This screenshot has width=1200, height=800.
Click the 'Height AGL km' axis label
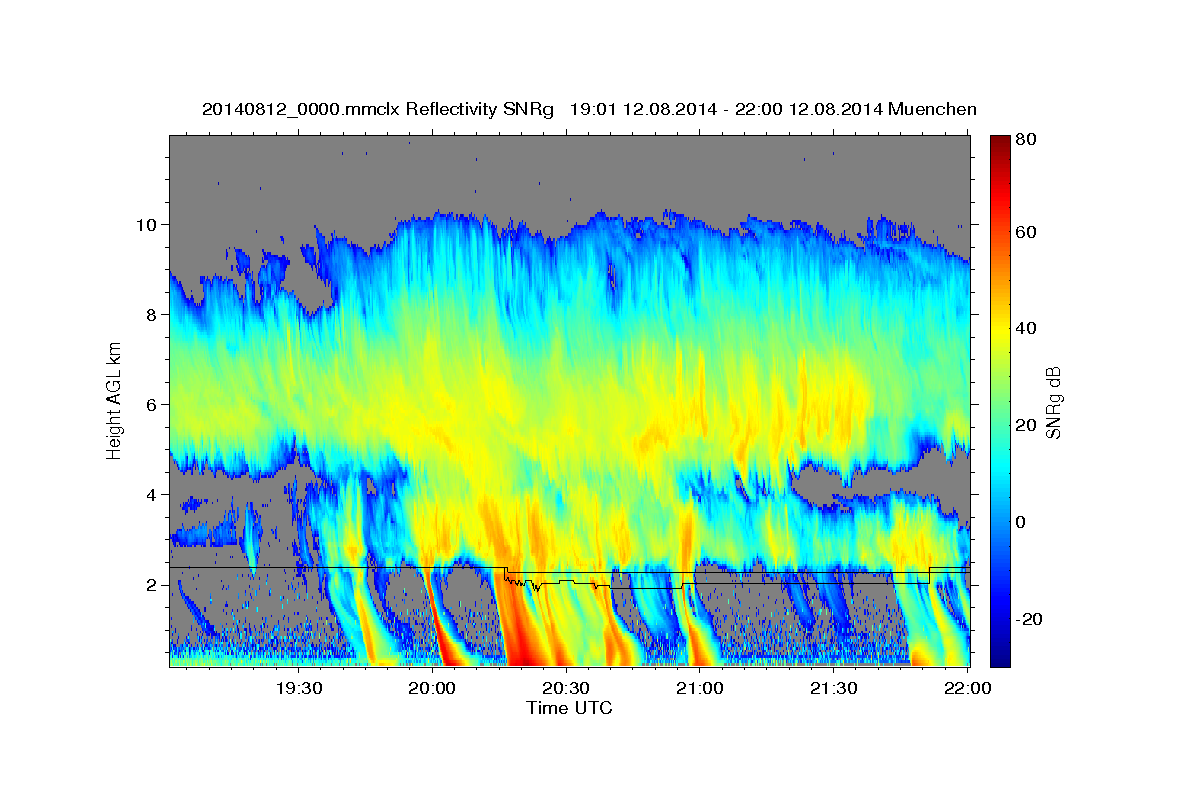click(114, 403)
